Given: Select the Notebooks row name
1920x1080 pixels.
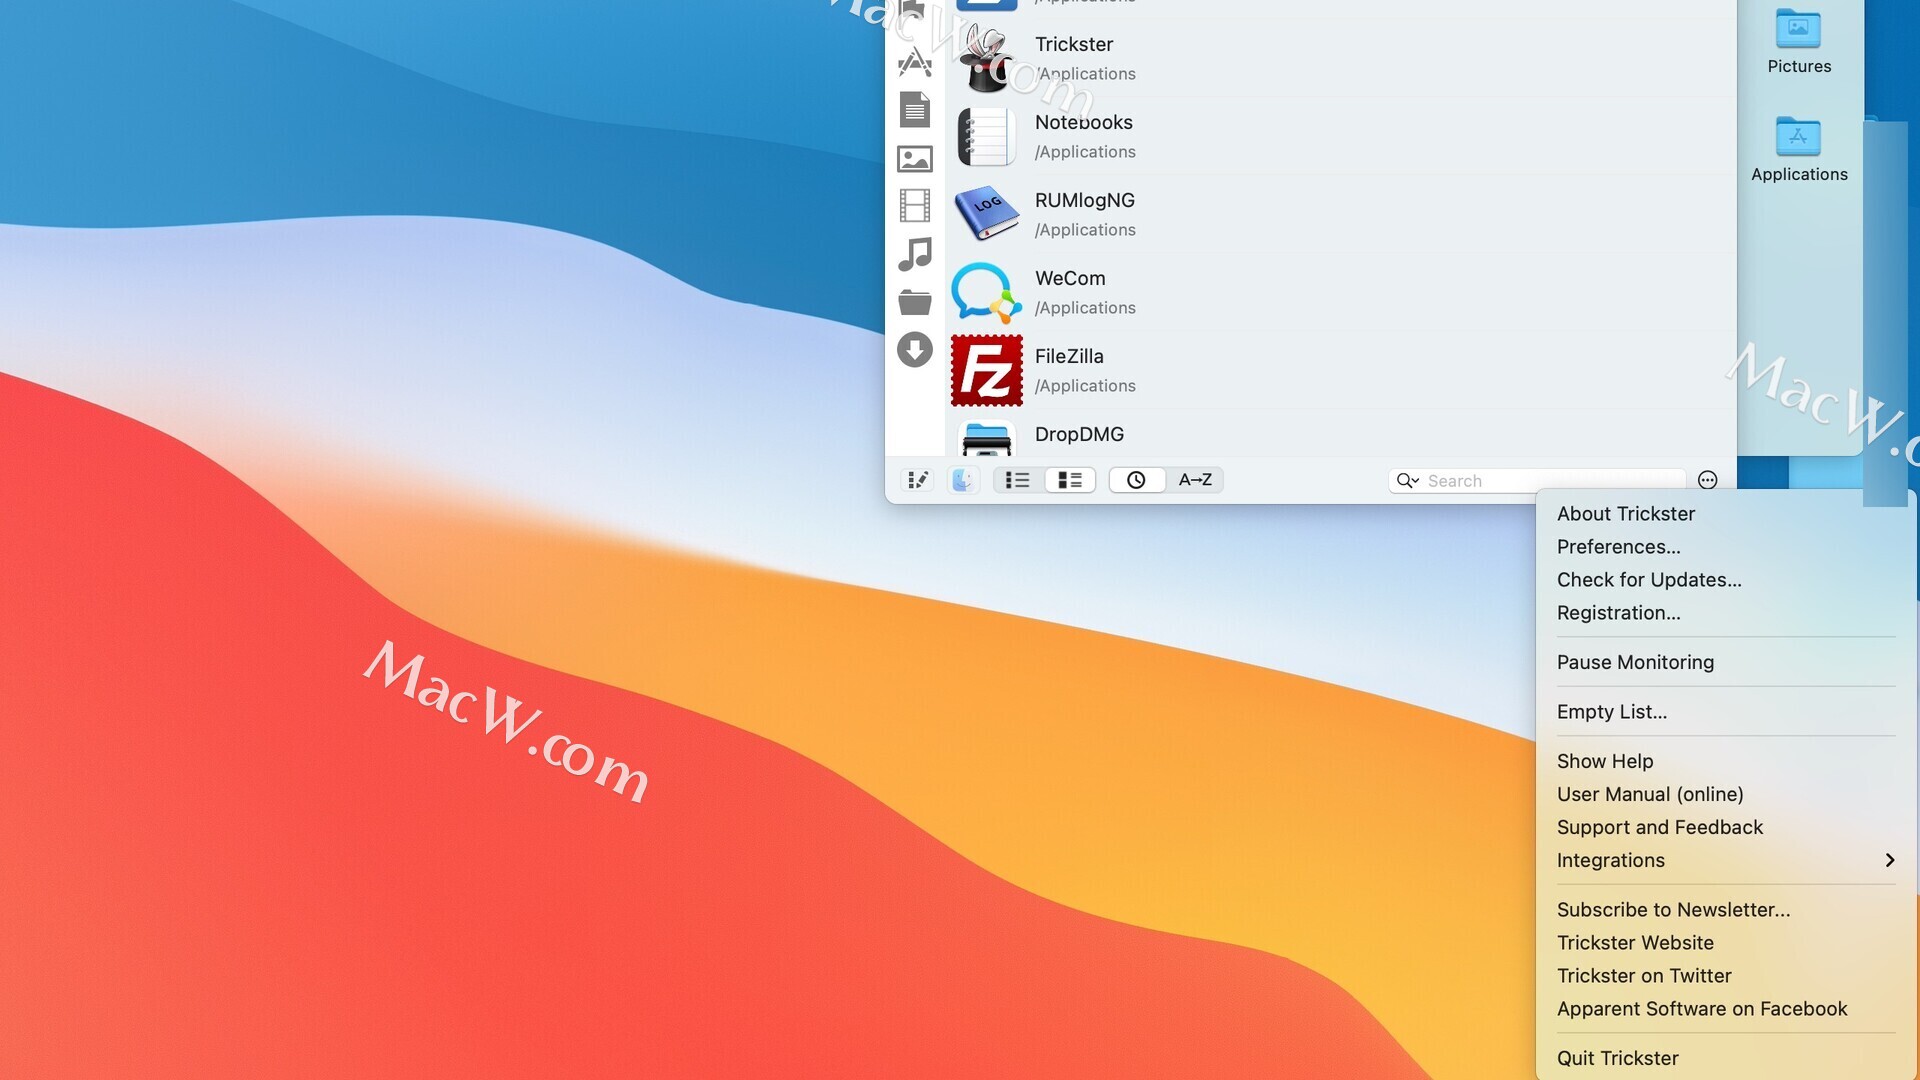Looking at the screenshot, I should pyautogui.click(x=1084, y=122).
